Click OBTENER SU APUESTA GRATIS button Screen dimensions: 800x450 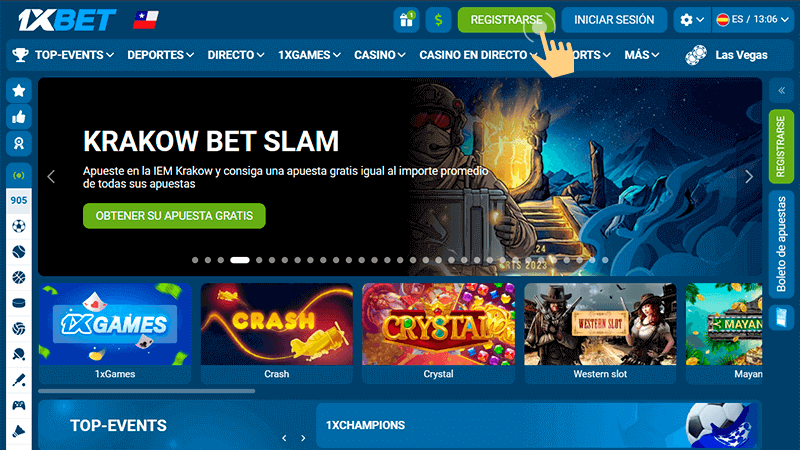[174, 216]
